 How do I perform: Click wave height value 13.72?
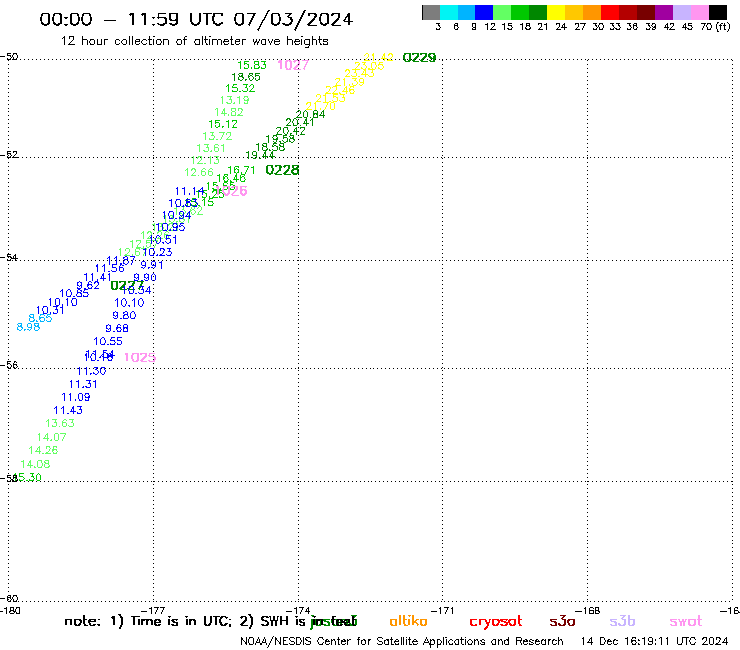217,136
